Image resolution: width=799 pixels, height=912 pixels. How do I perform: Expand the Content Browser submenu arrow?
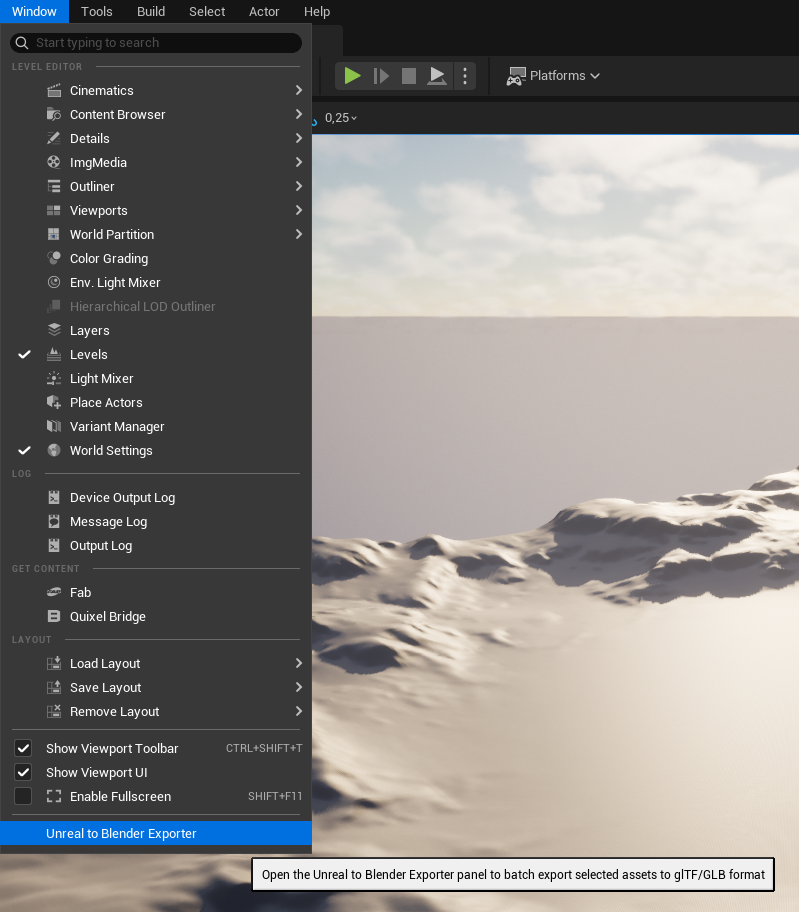tap(298, 115)
